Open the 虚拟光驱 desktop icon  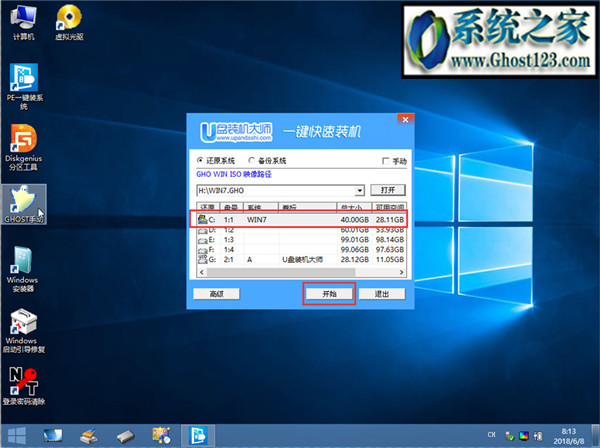click(x=69, y=23)
